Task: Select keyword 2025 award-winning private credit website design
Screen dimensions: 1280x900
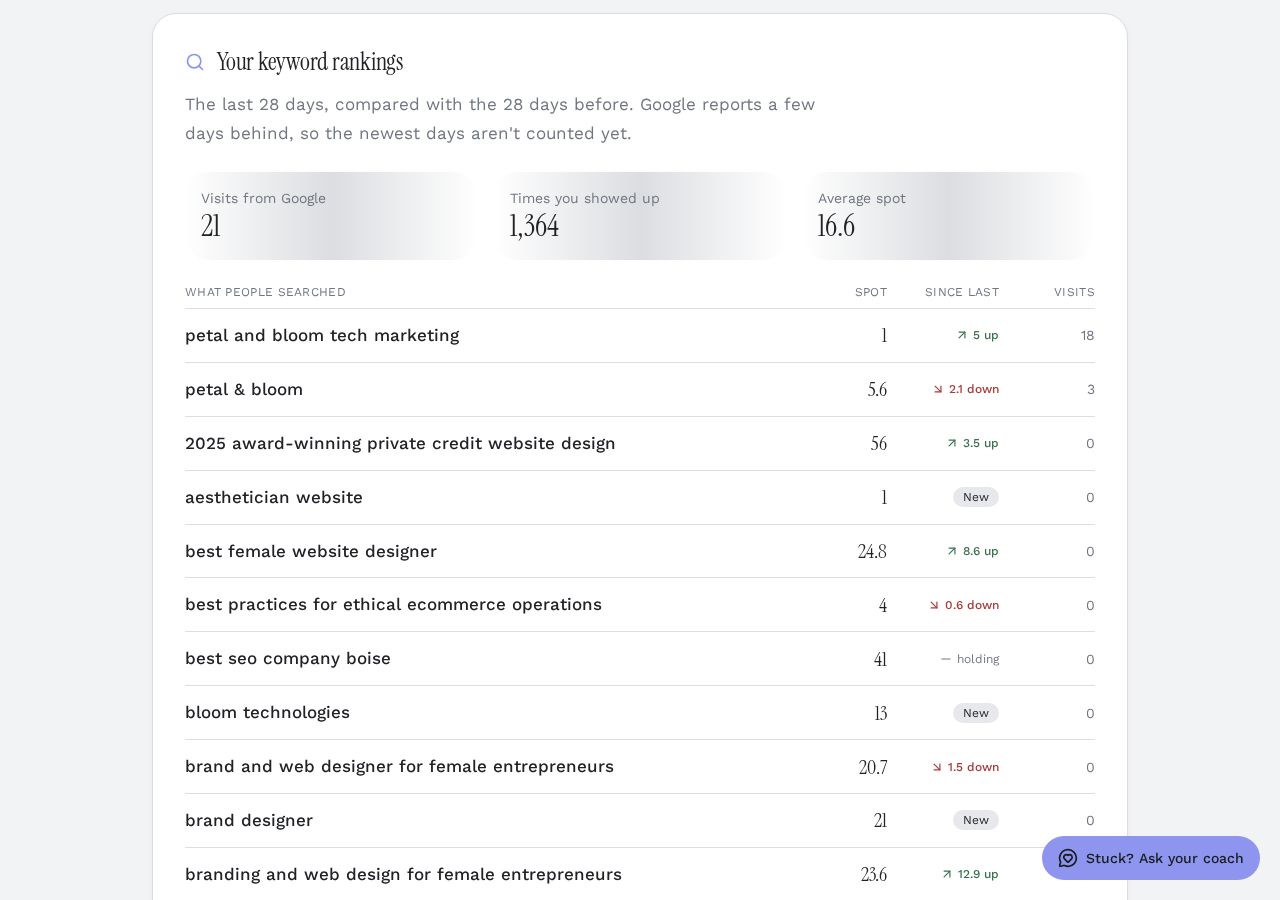Action: tap(400, 443)
